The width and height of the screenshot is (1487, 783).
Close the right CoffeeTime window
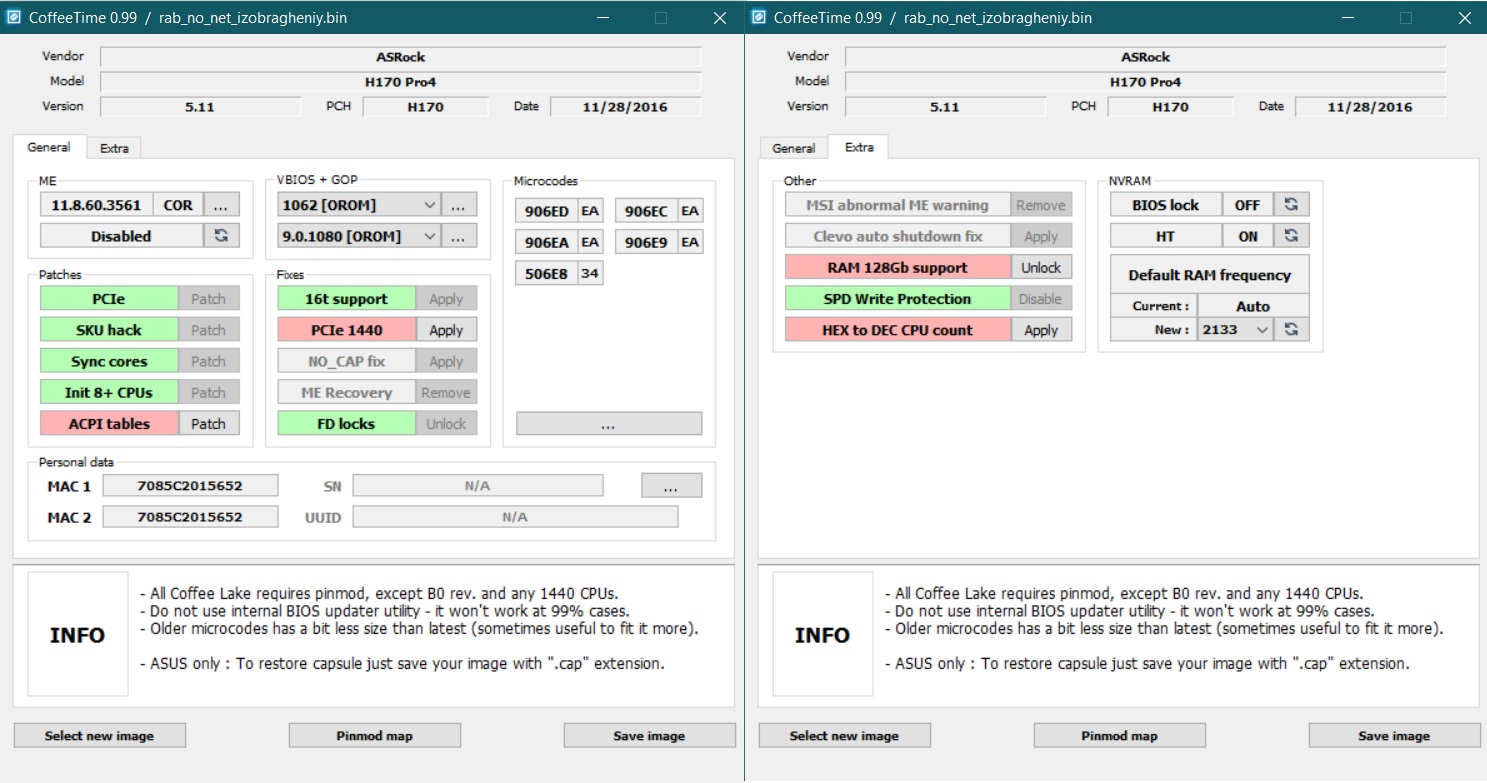[x=1463, y=18]
